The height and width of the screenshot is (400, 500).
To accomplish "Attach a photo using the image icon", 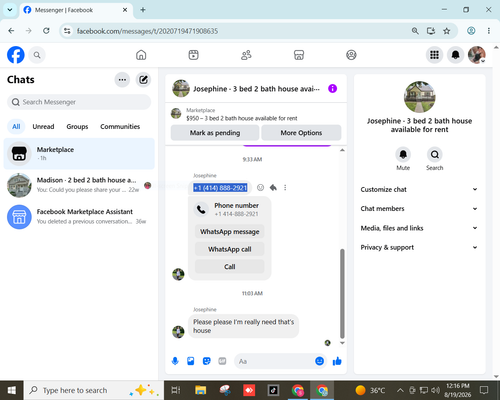I will pos(191,361).
